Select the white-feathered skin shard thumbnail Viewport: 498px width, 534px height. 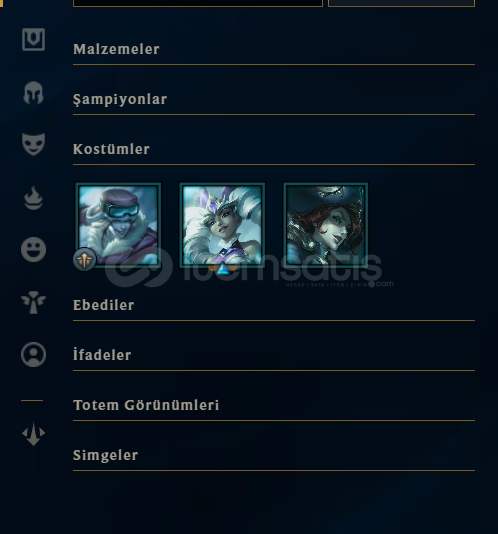tap(222, 225)
